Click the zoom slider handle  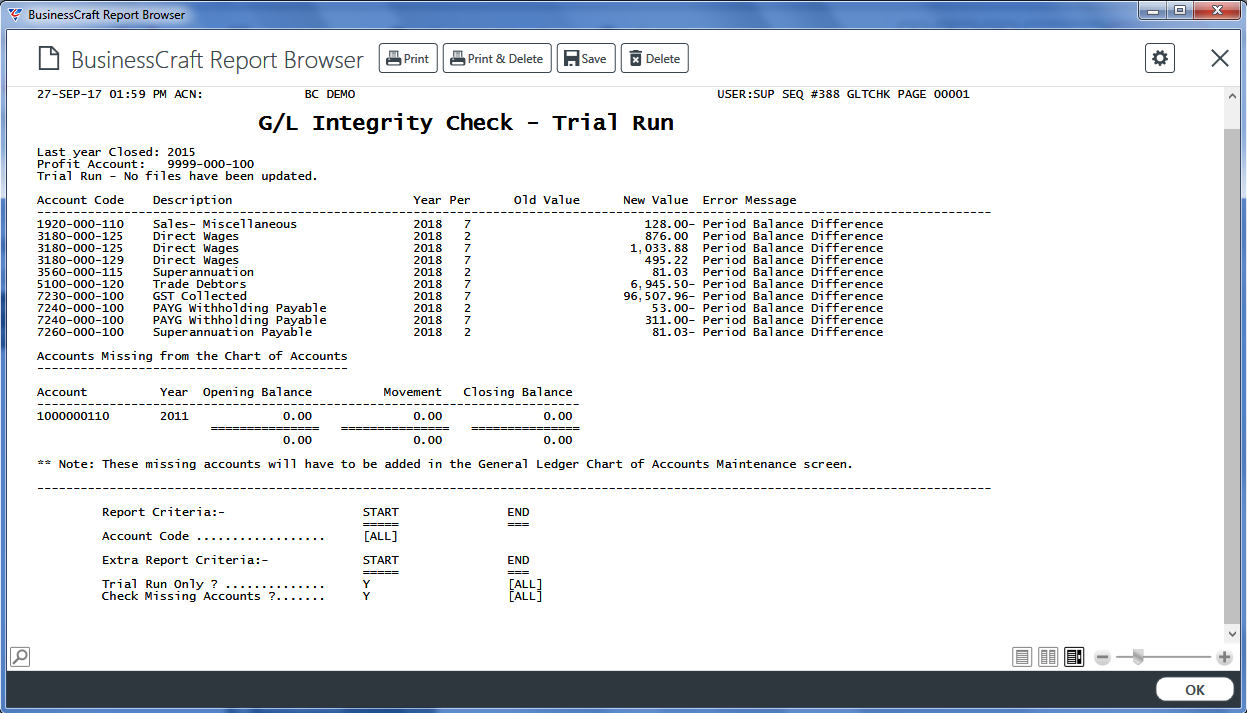[1137, 657]
